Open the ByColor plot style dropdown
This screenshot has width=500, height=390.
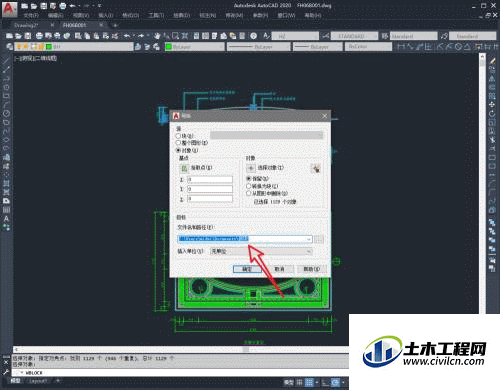click(x=368, y=47)
